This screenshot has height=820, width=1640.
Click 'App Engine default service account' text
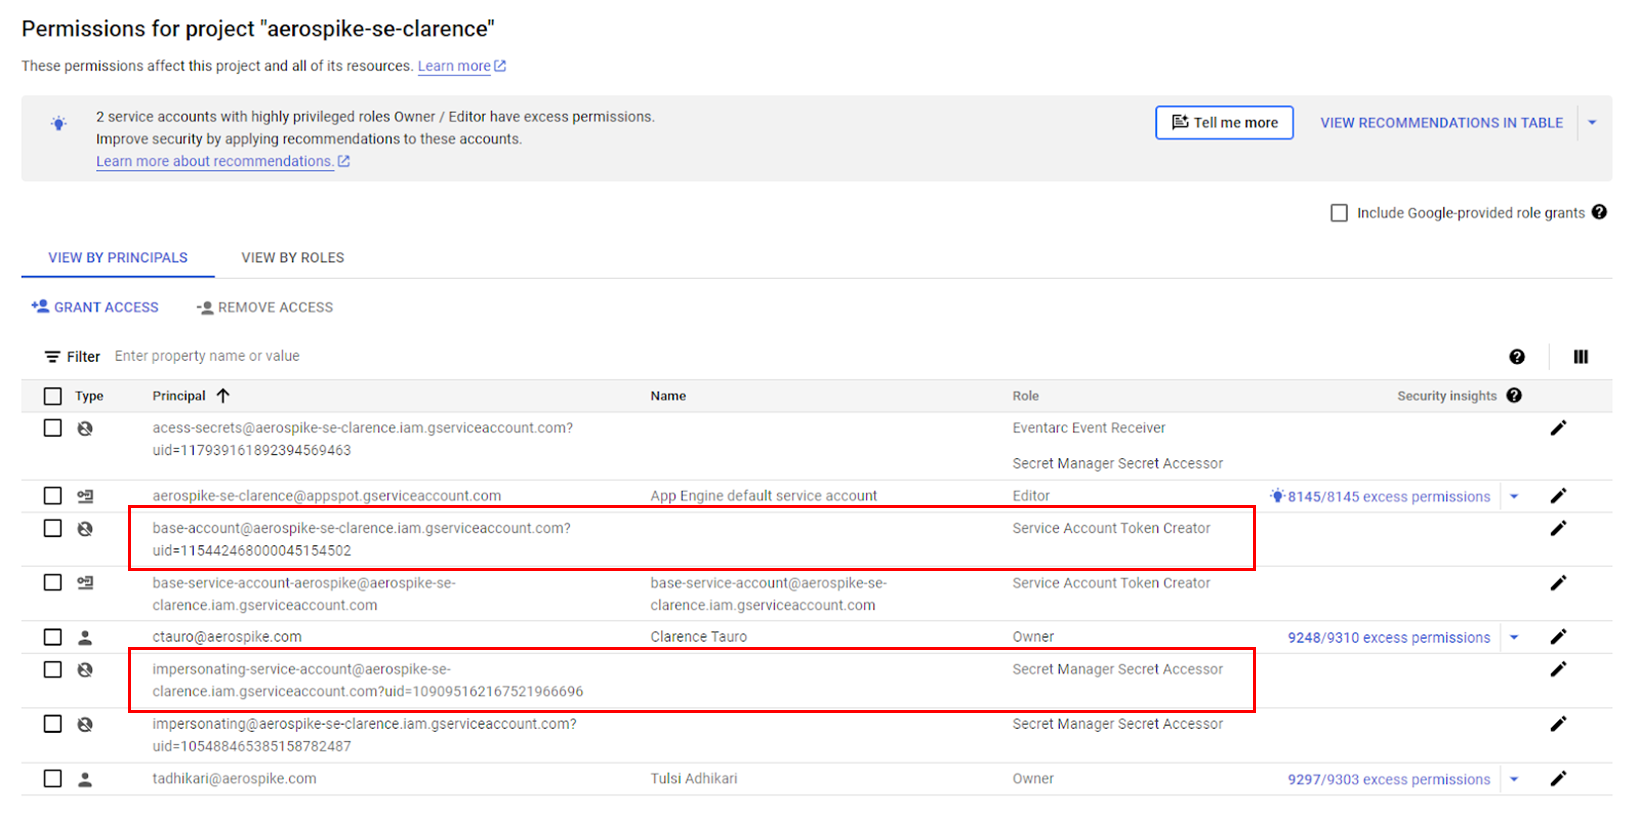click(764, 496)
